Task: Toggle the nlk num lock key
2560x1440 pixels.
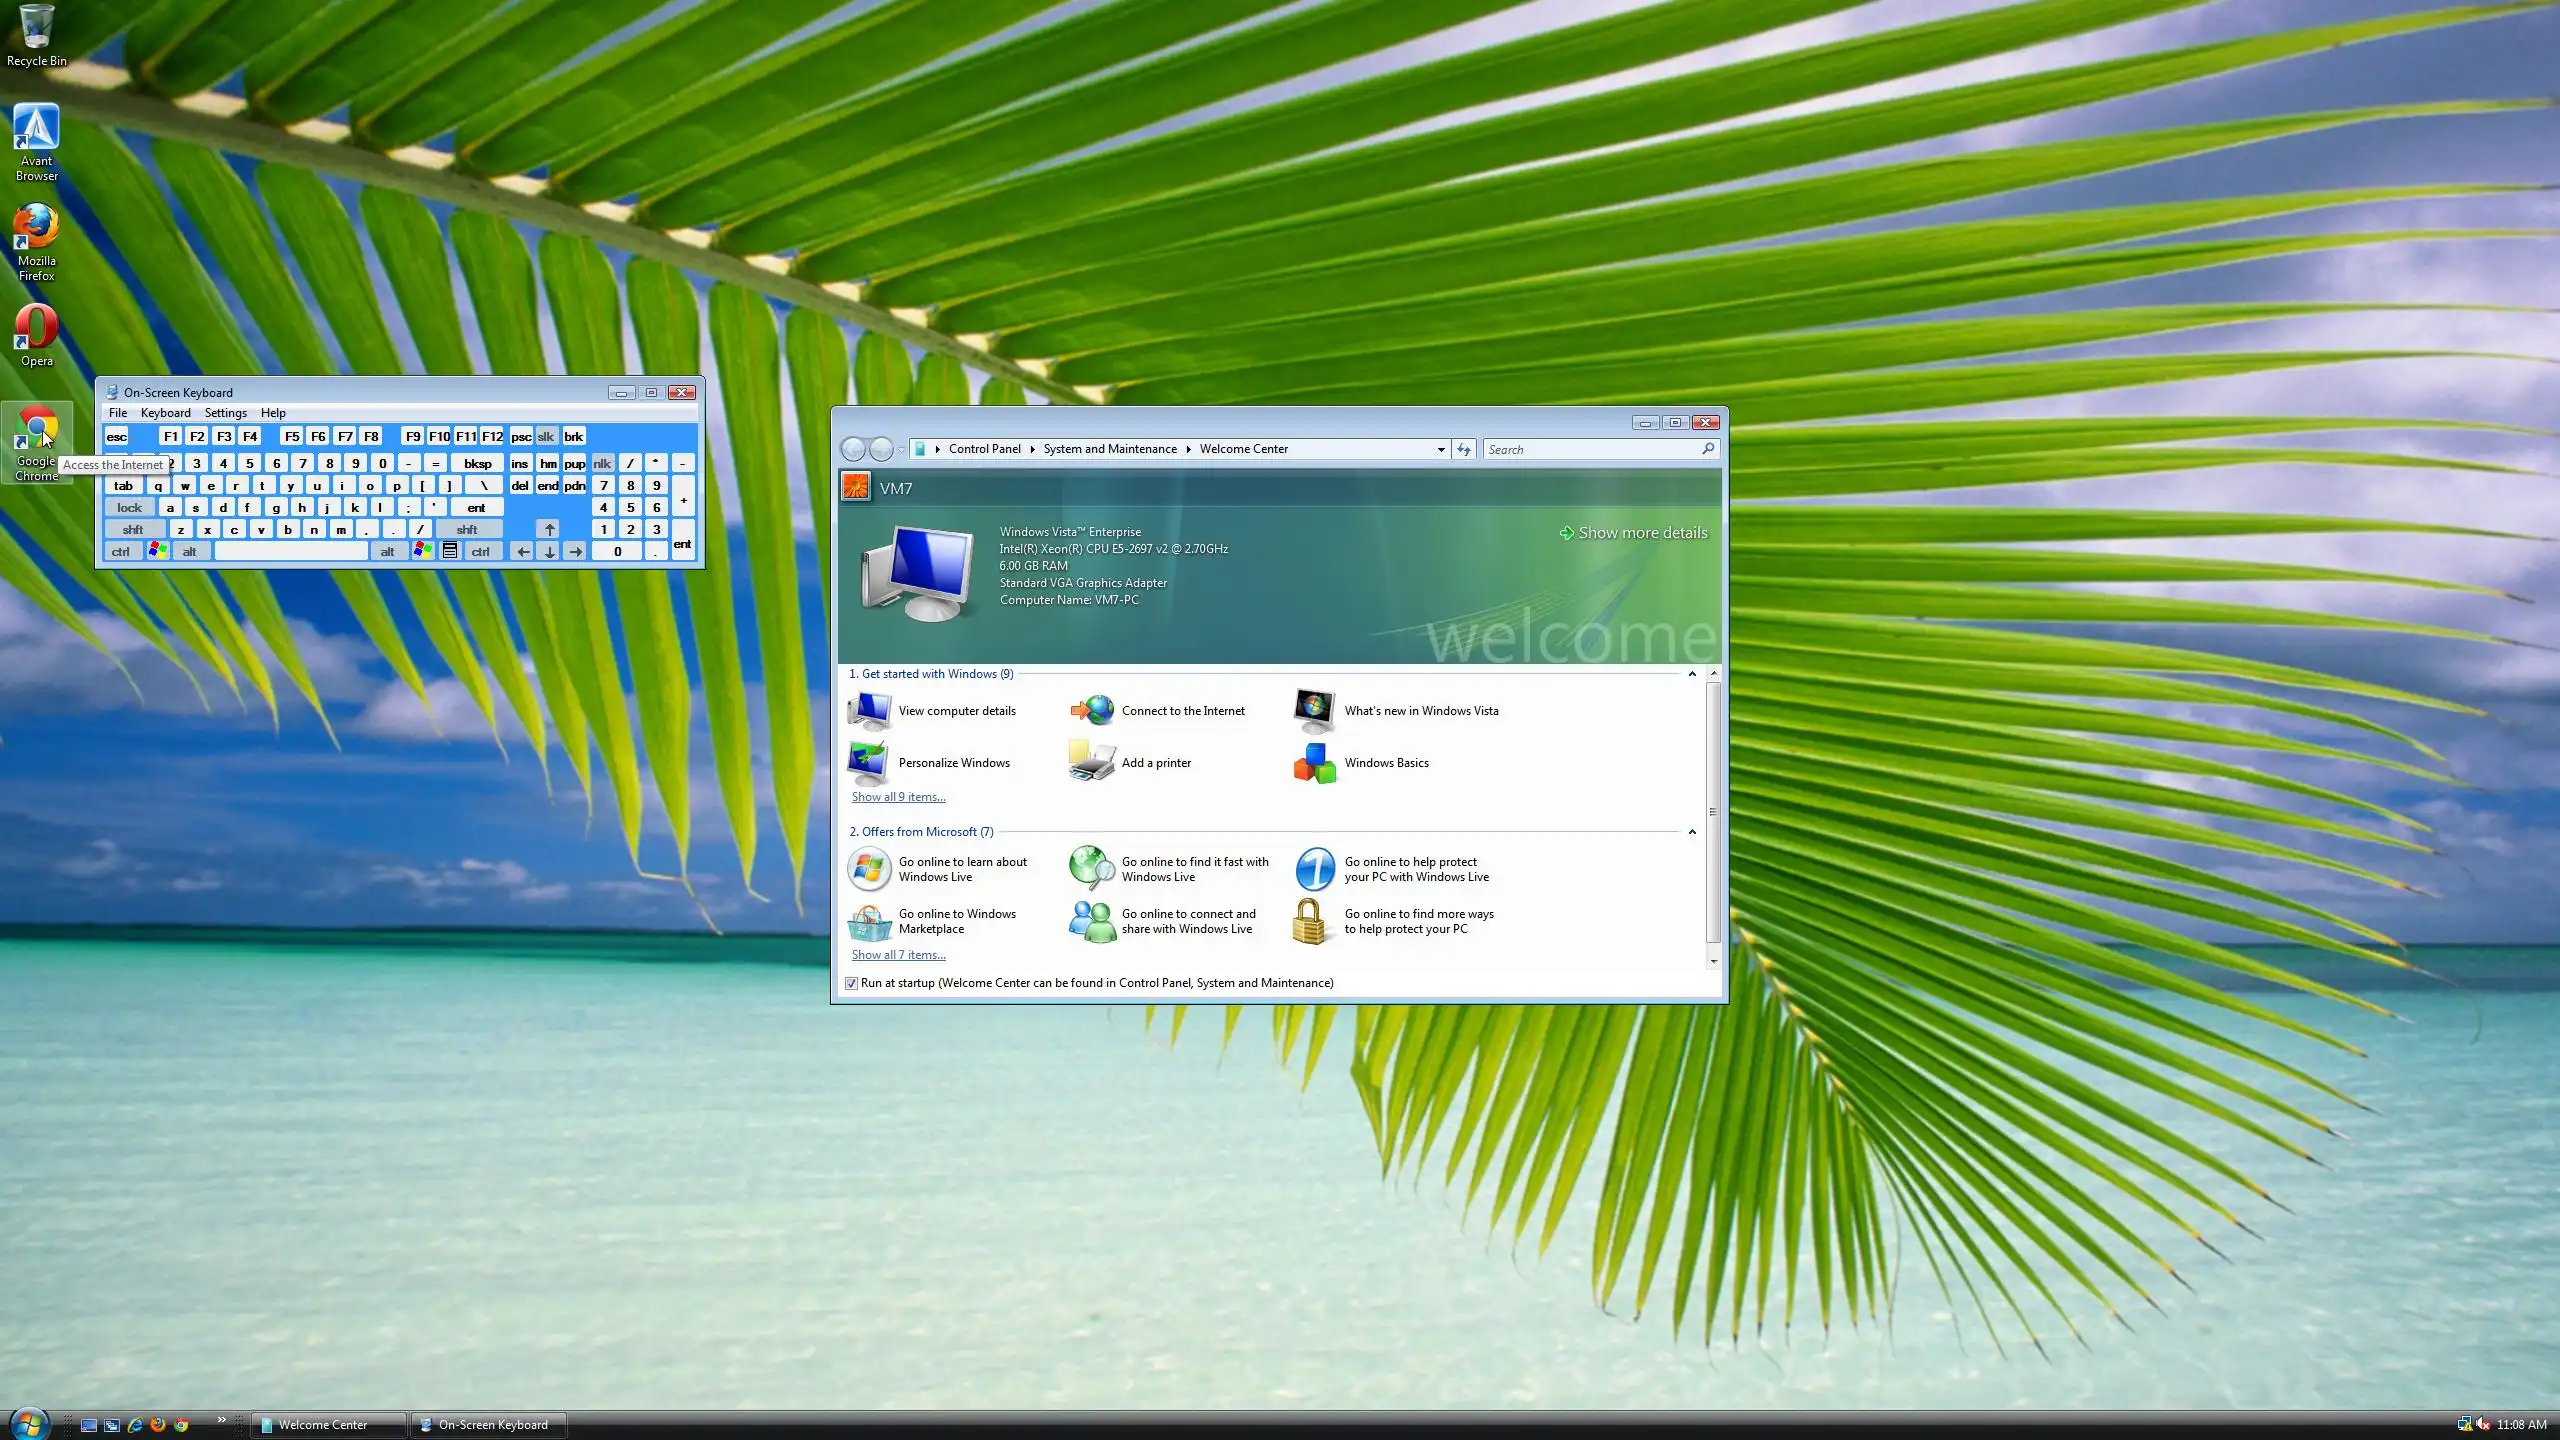Action: point(601,464)
